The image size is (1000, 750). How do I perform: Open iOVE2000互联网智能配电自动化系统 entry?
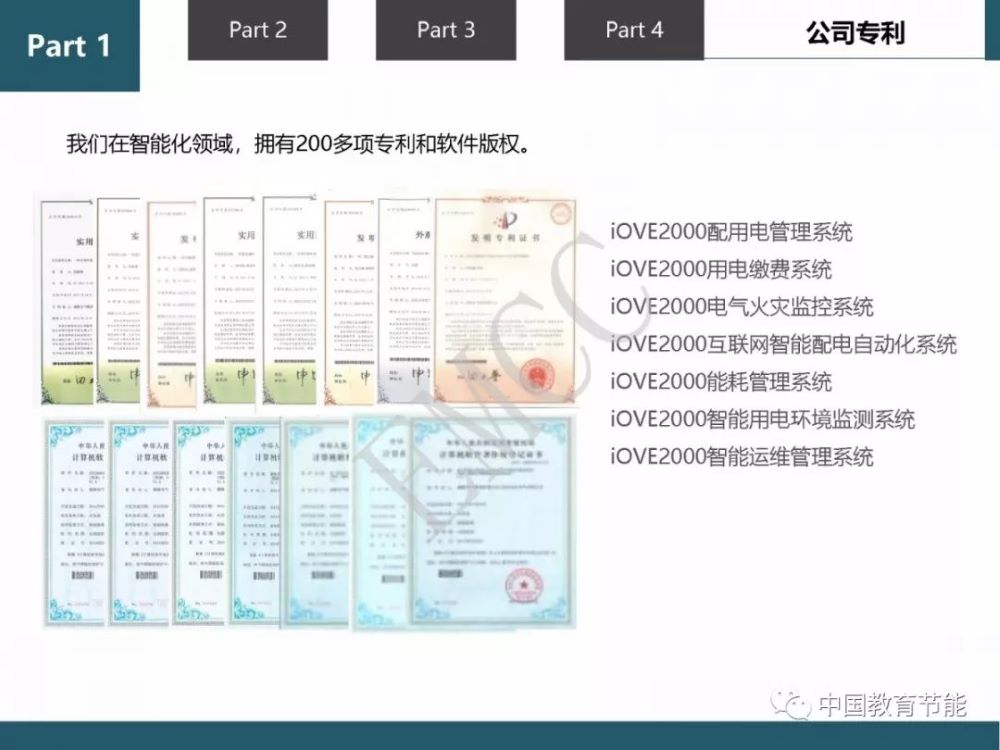coord(784,344)
